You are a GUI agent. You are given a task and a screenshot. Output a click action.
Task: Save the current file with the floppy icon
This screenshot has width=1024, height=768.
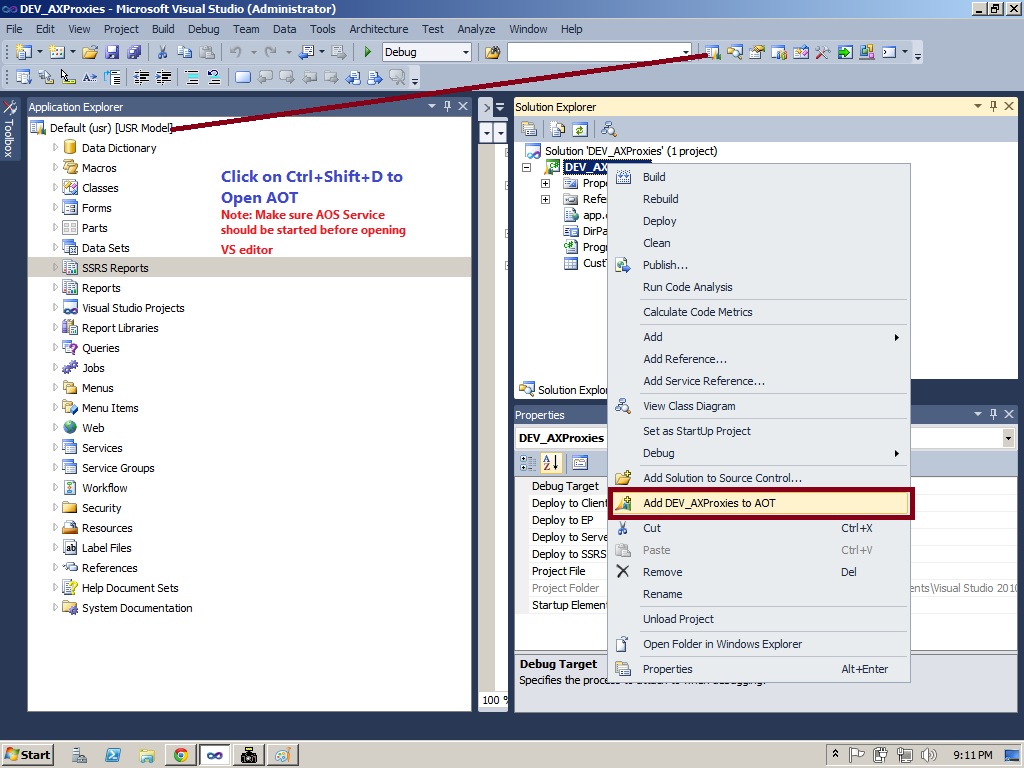click(112, 52)
